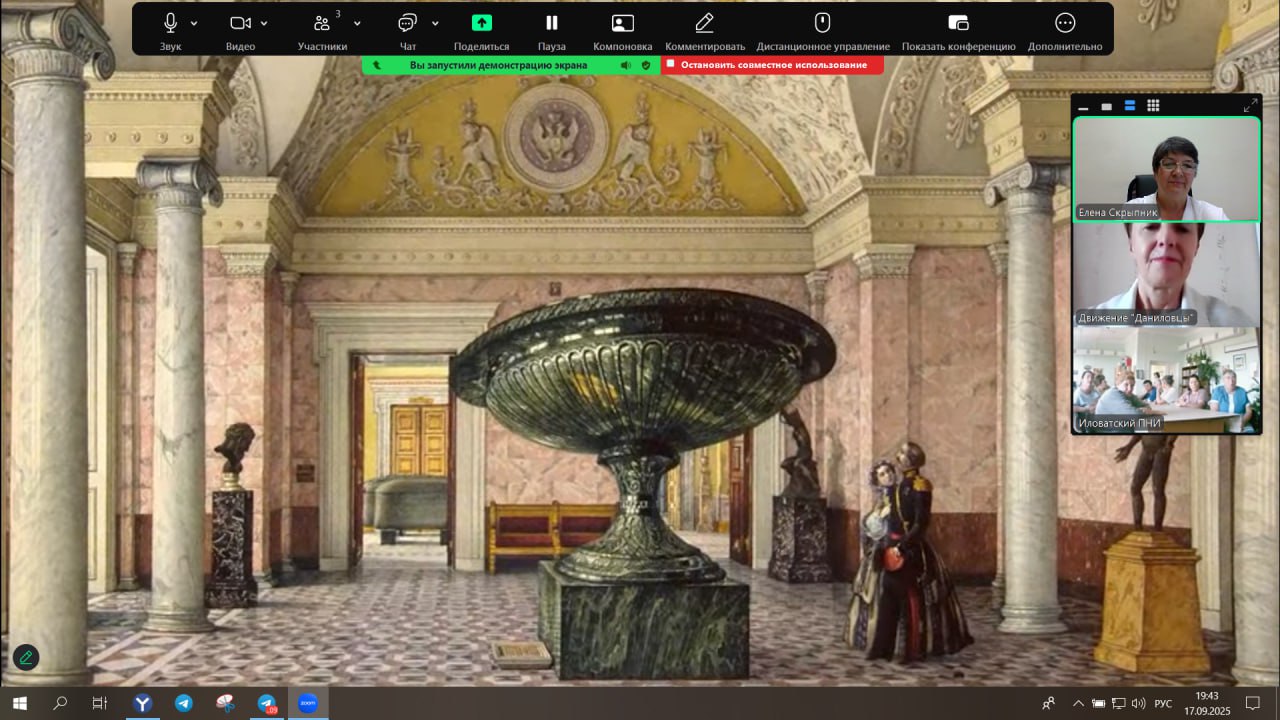Open Telegram from the Windows taskbar
This screenshot has width=1280, height=720.
[184, 703]
